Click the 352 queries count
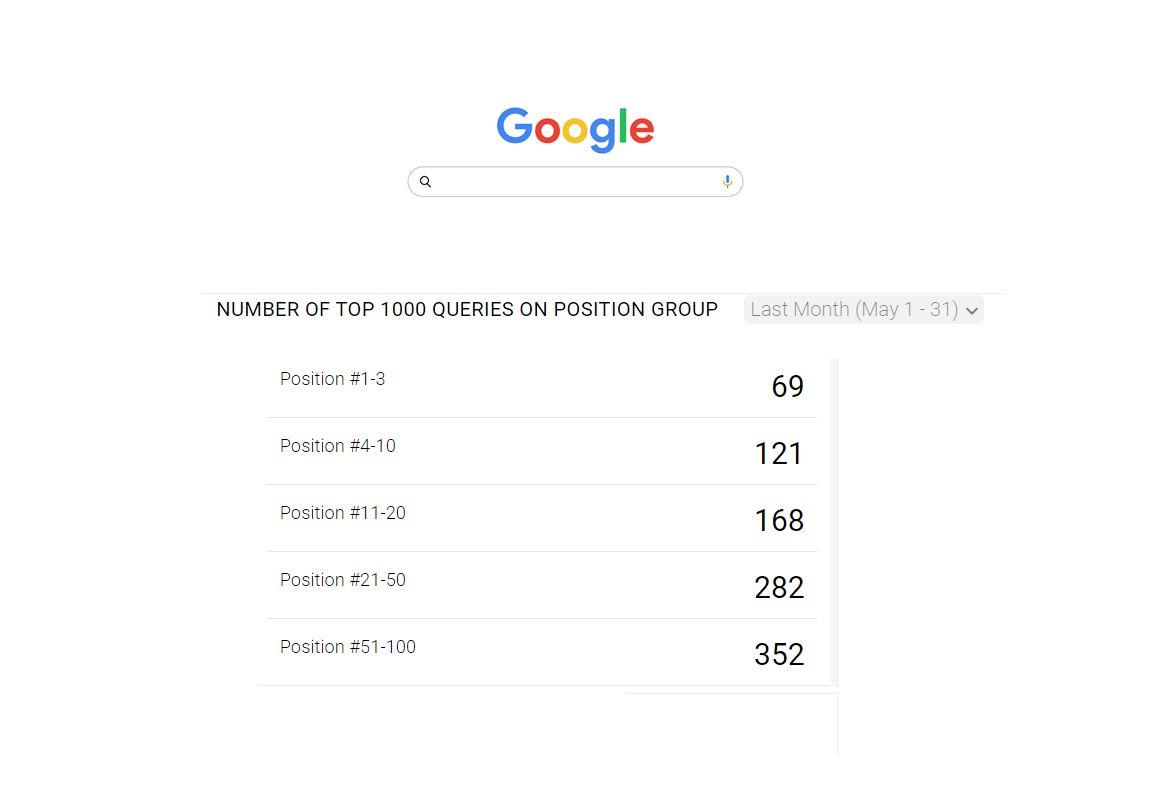The height and width of the screenshot is (796, 1156). pos(779,655)
